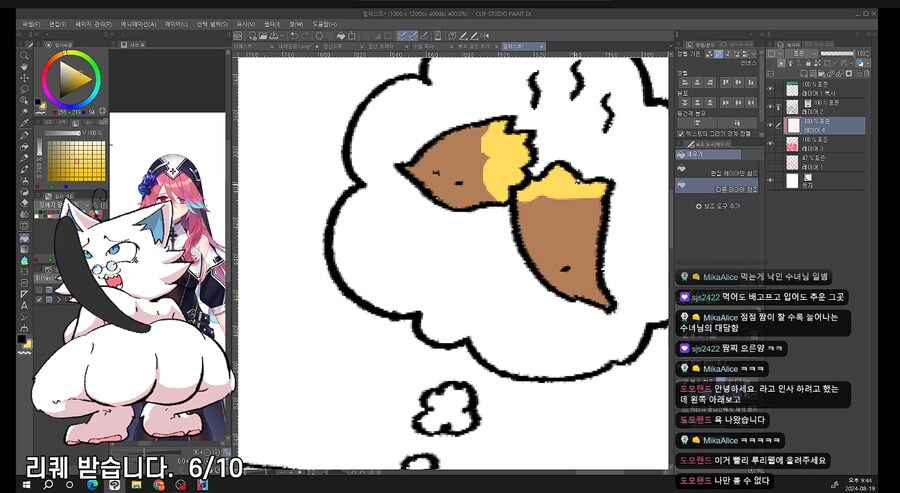900x493 pixels.
Task: Toggle visibility of 레이어 3
Action: (x=770, y=145)
